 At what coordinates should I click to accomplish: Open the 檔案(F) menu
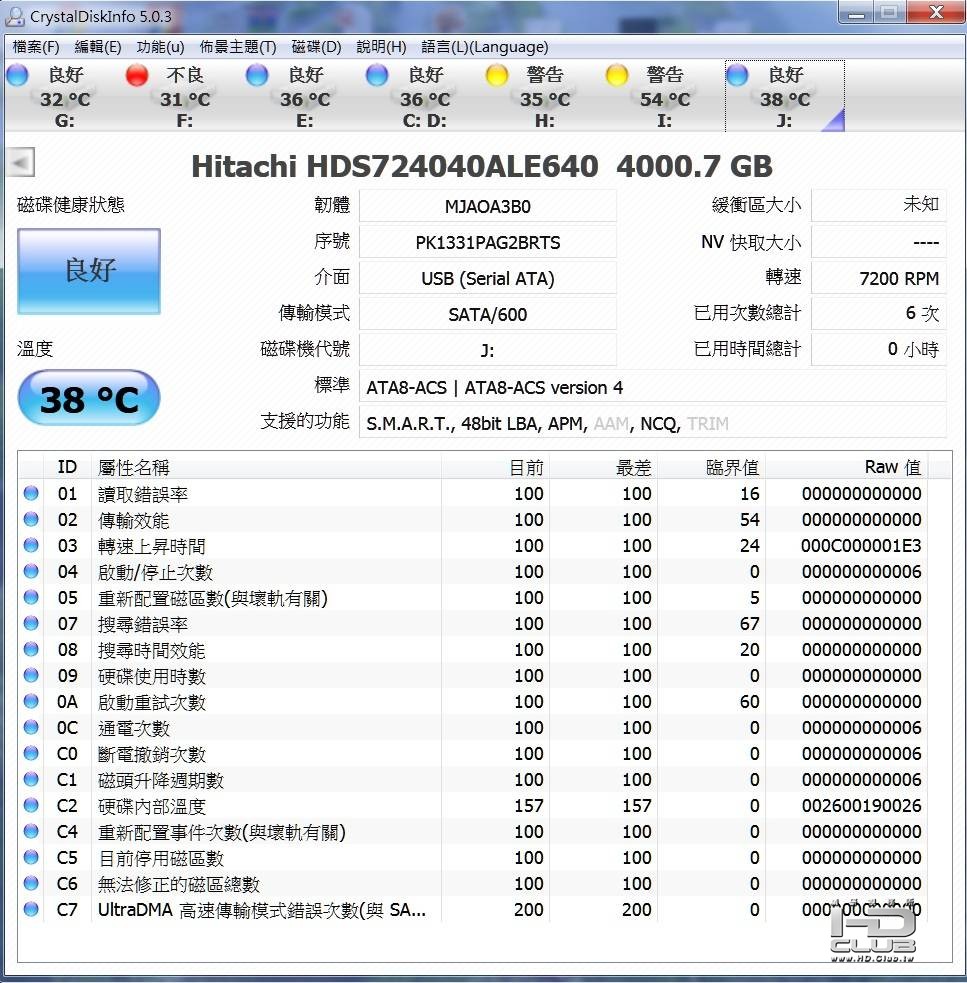pos(36,47)
